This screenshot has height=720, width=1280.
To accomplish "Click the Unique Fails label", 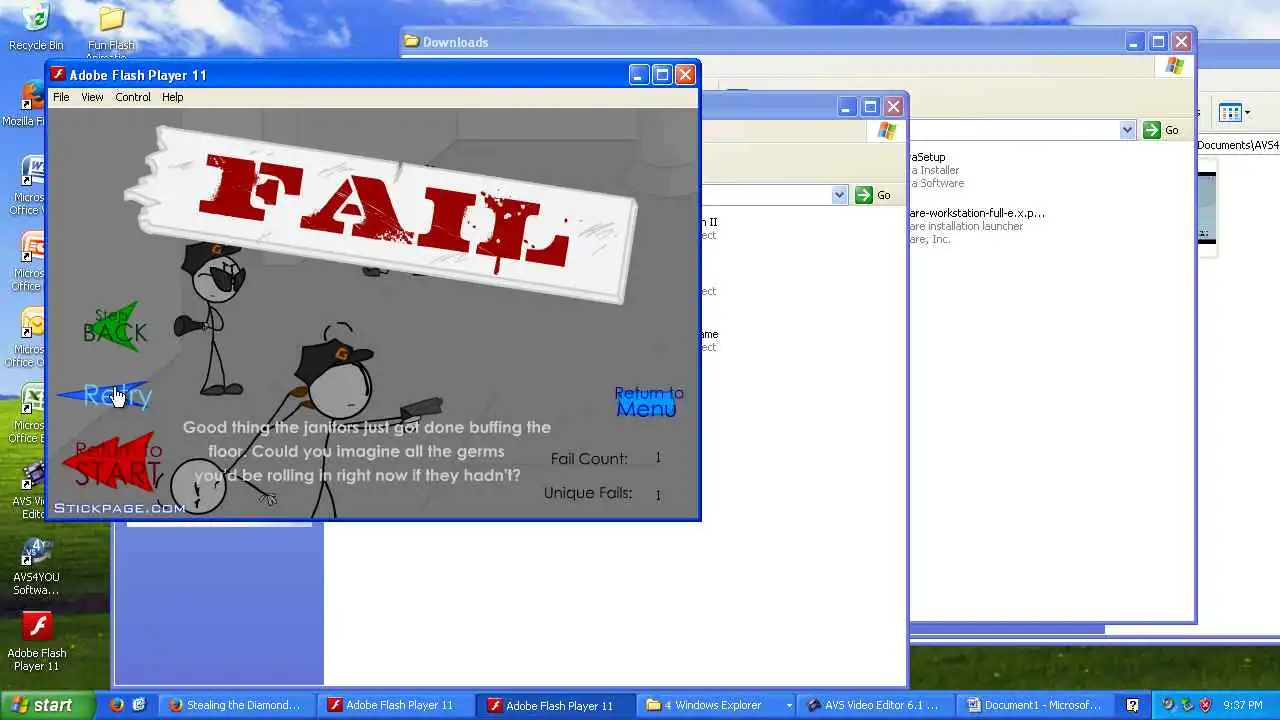I will click(588, 493).
